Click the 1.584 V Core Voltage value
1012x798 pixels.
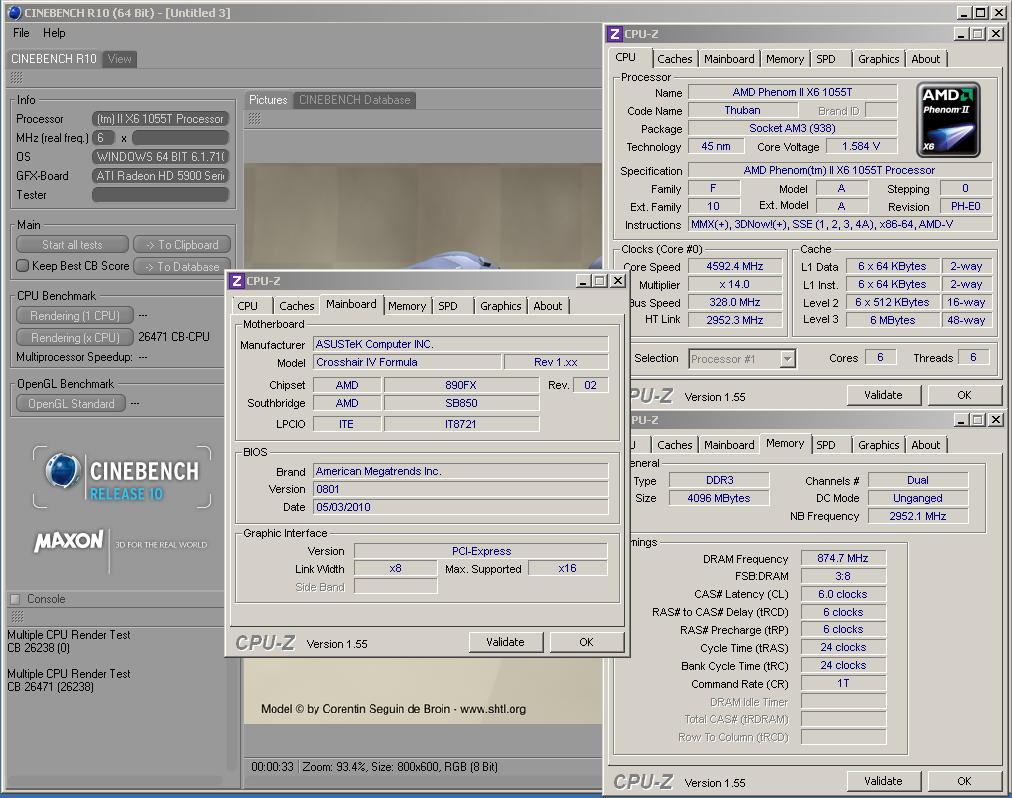(861, 147)
